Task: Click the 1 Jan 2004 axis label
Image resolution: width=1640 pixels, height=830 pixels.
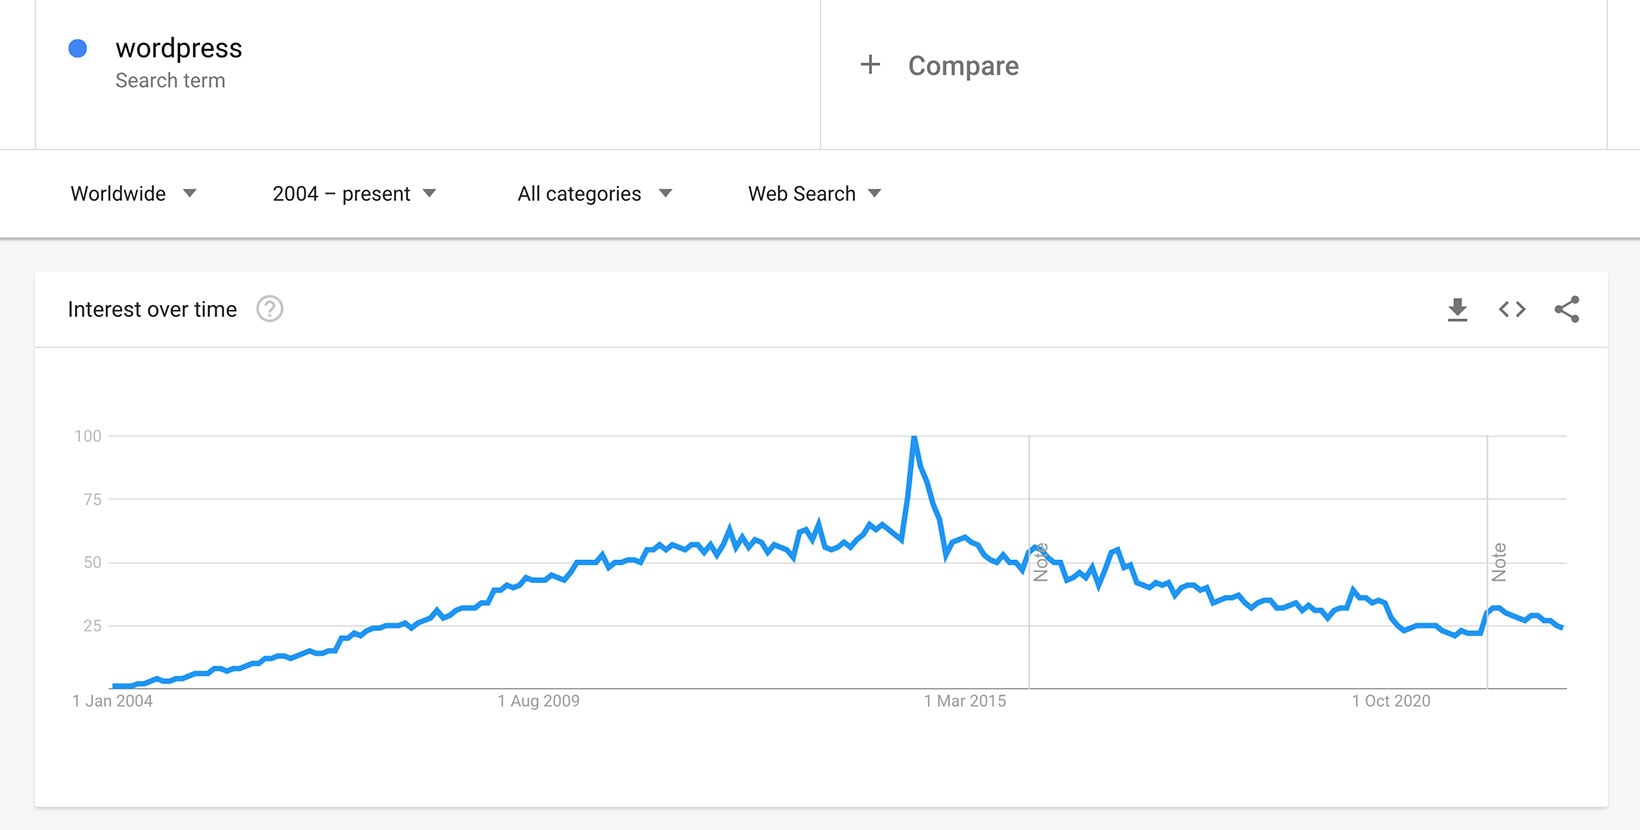Action: (112, 700)
